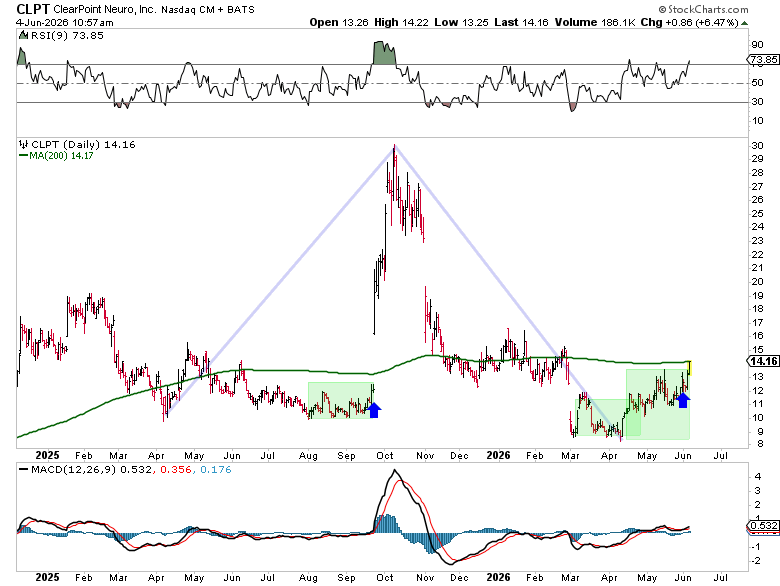Click the 2025 year label under the MACD panel
This screenshot has height=586, width=780.
click(x=47, y=577)
